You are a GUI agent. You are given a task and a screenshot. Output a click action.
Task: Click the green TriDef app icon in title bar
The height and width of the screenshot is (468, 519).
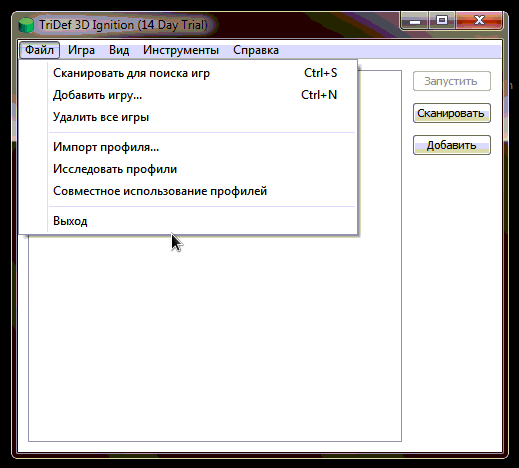pyautogui.click(x=26, y=25)
